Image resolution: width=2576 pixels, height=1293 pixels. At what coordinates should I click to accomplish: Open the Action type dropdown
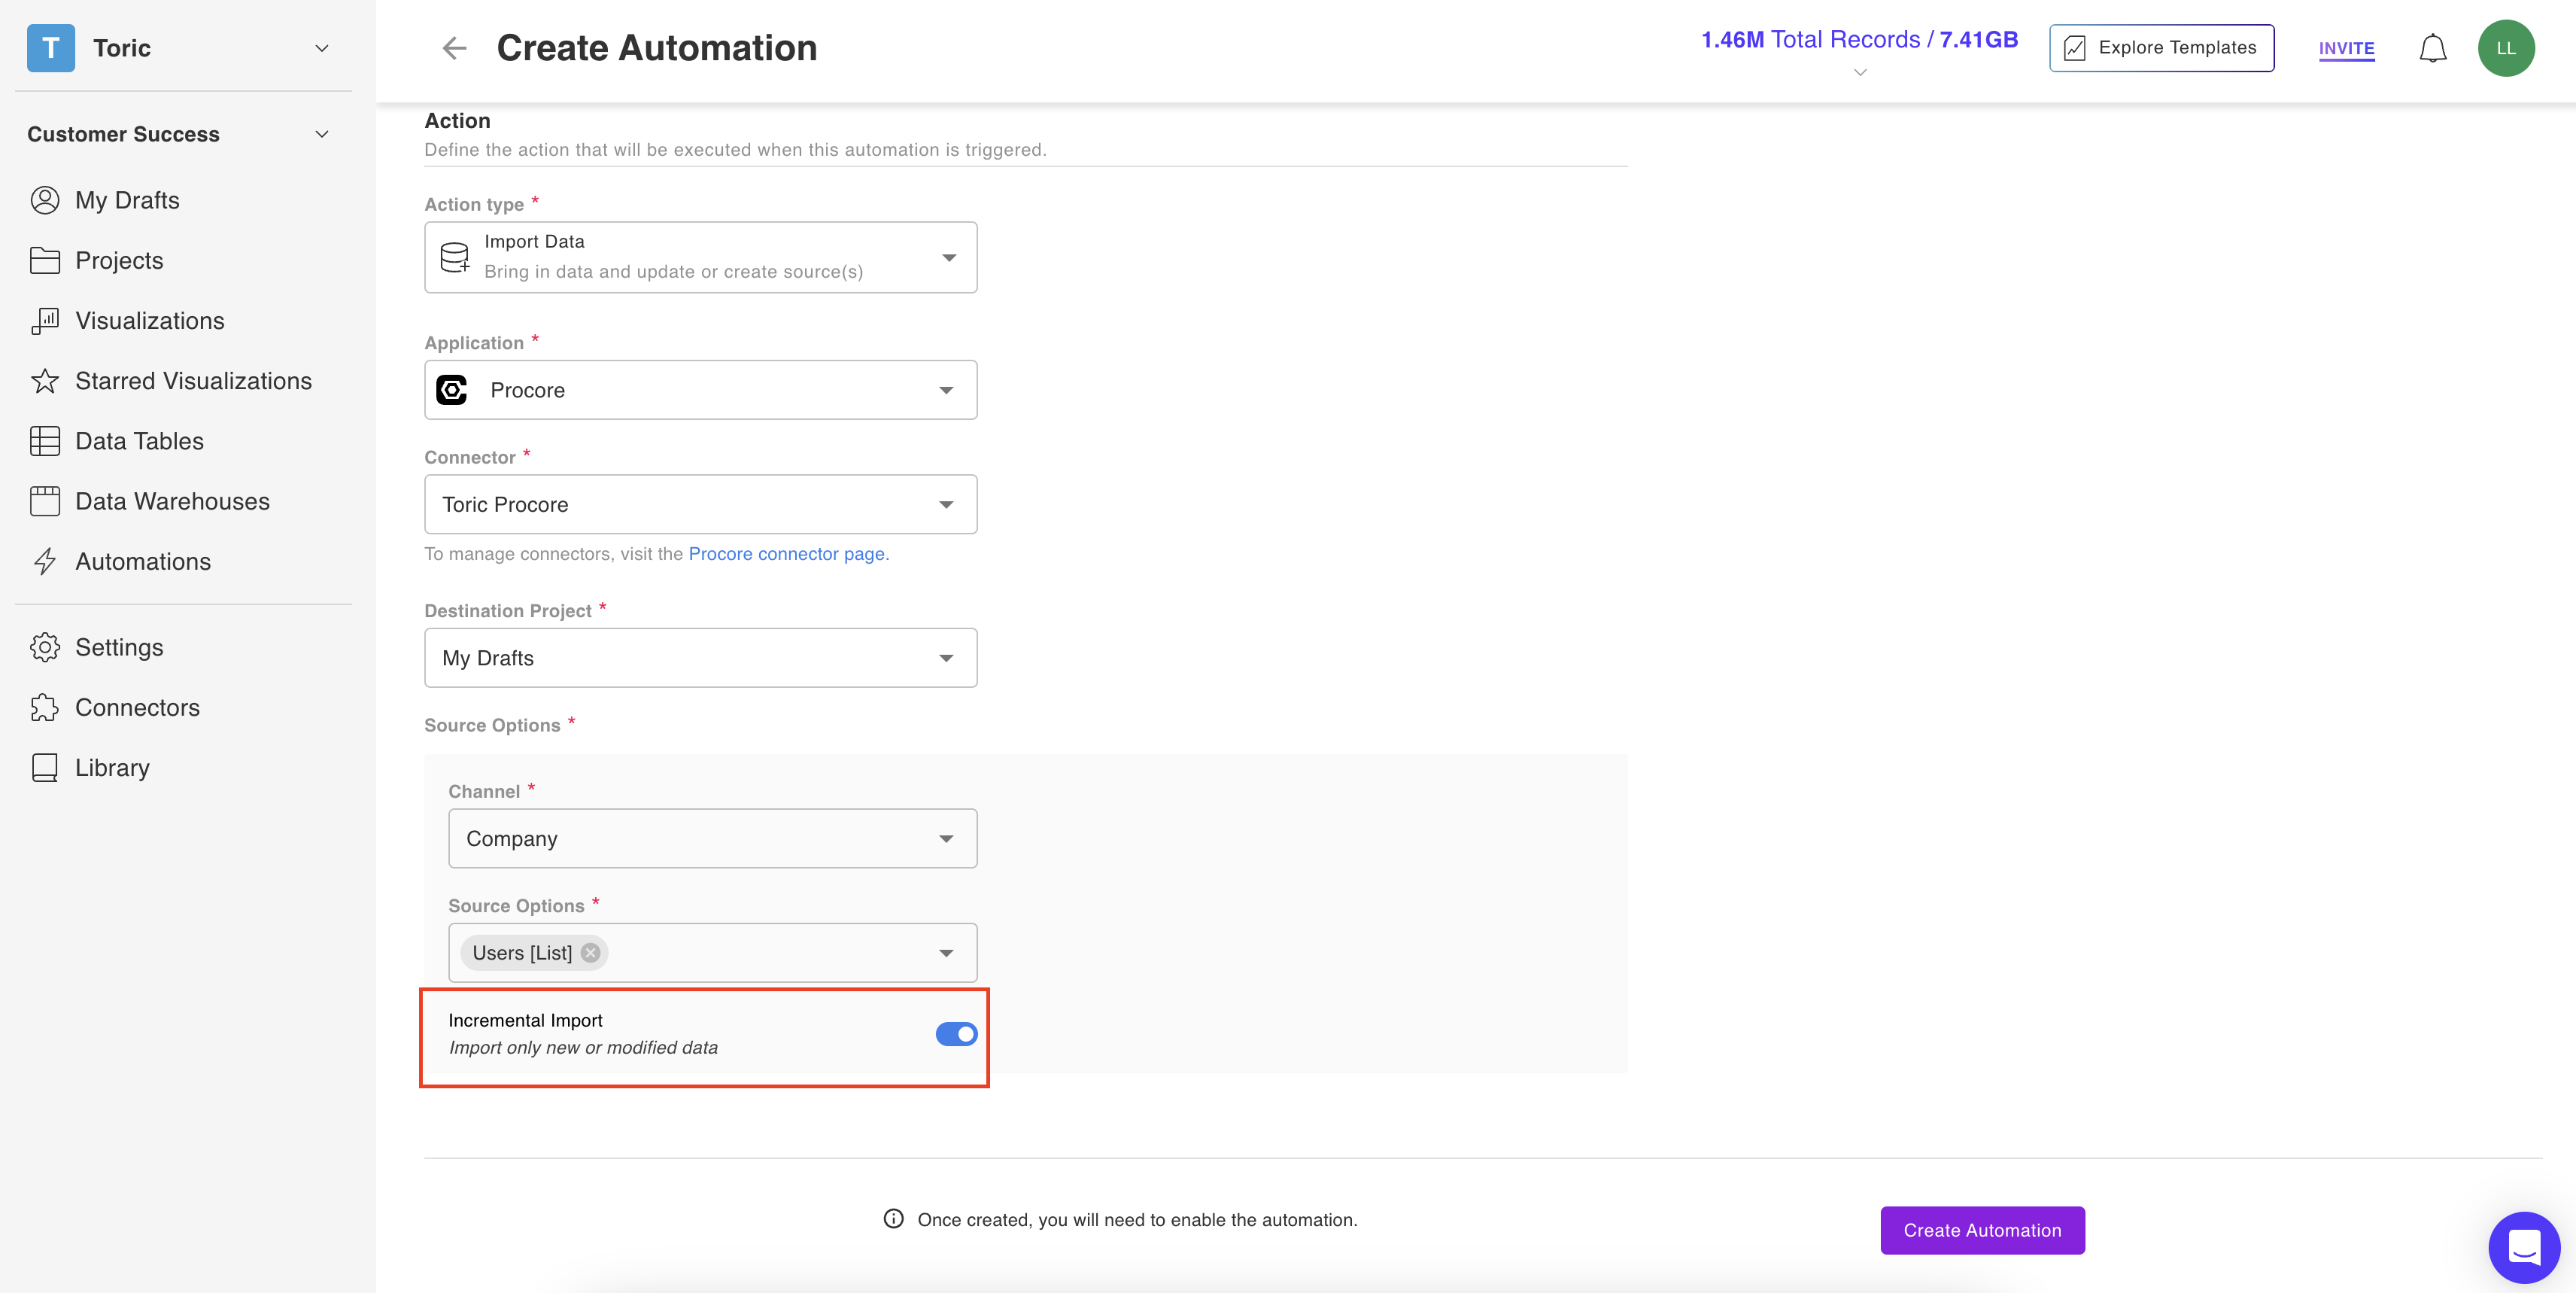pos(701,257)
